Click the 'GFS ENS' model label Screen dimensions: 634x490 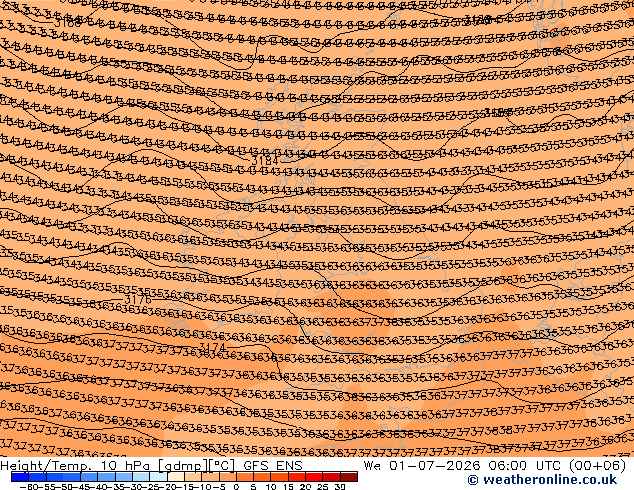(273, 465)
